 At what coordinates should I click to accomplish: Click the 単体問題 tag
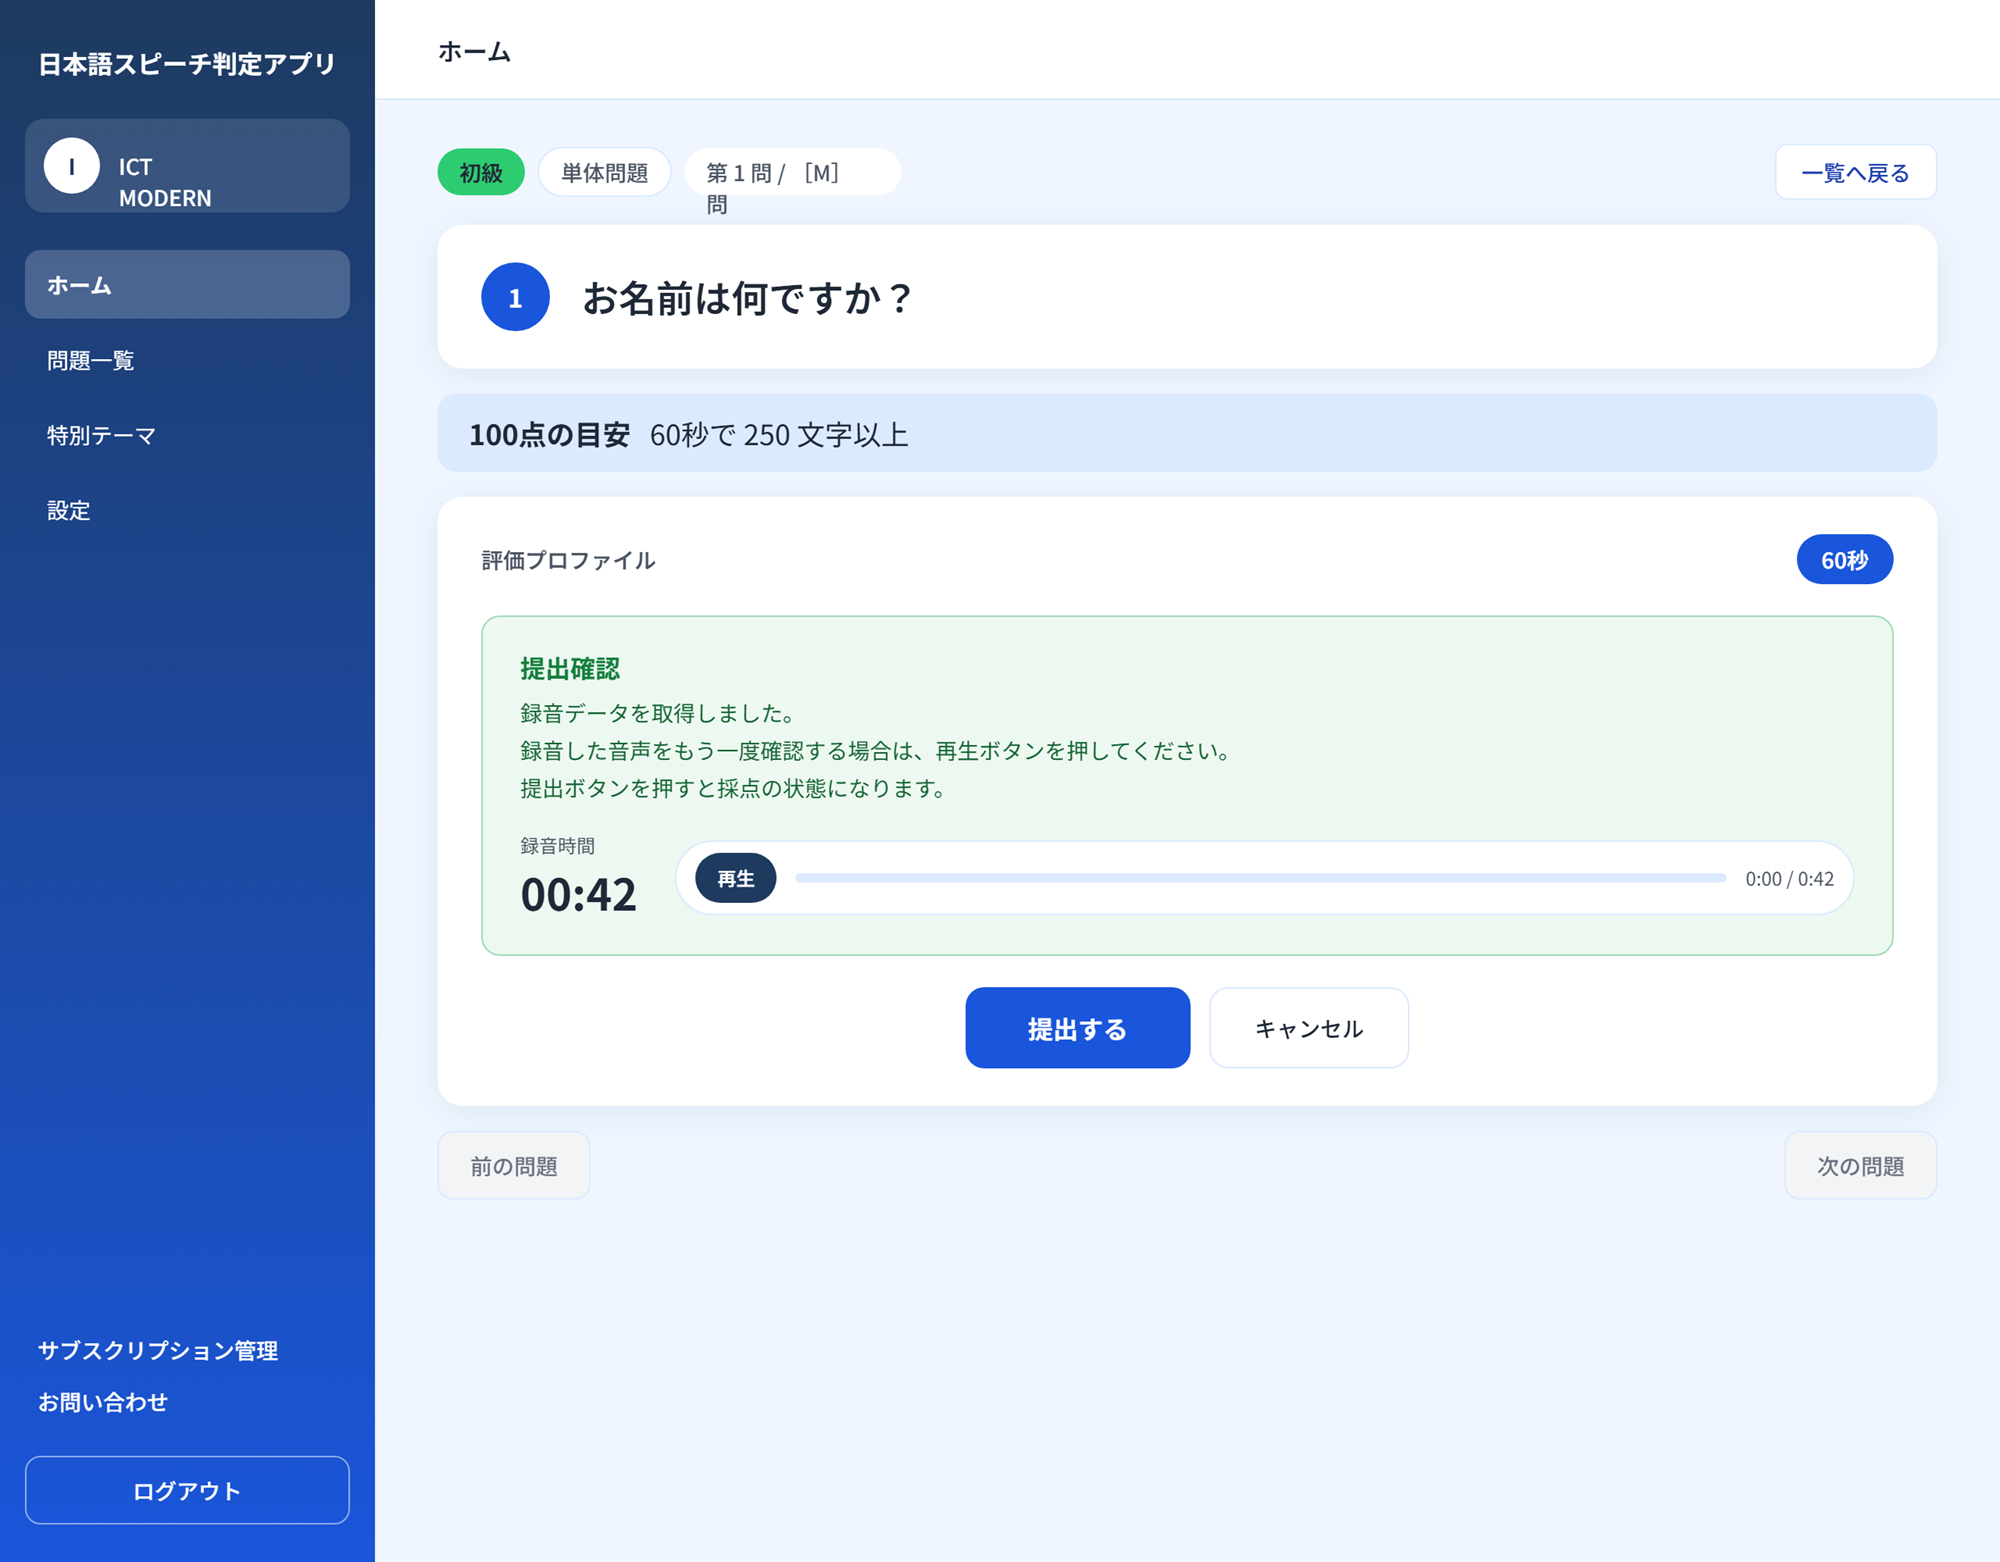(605, 173)
